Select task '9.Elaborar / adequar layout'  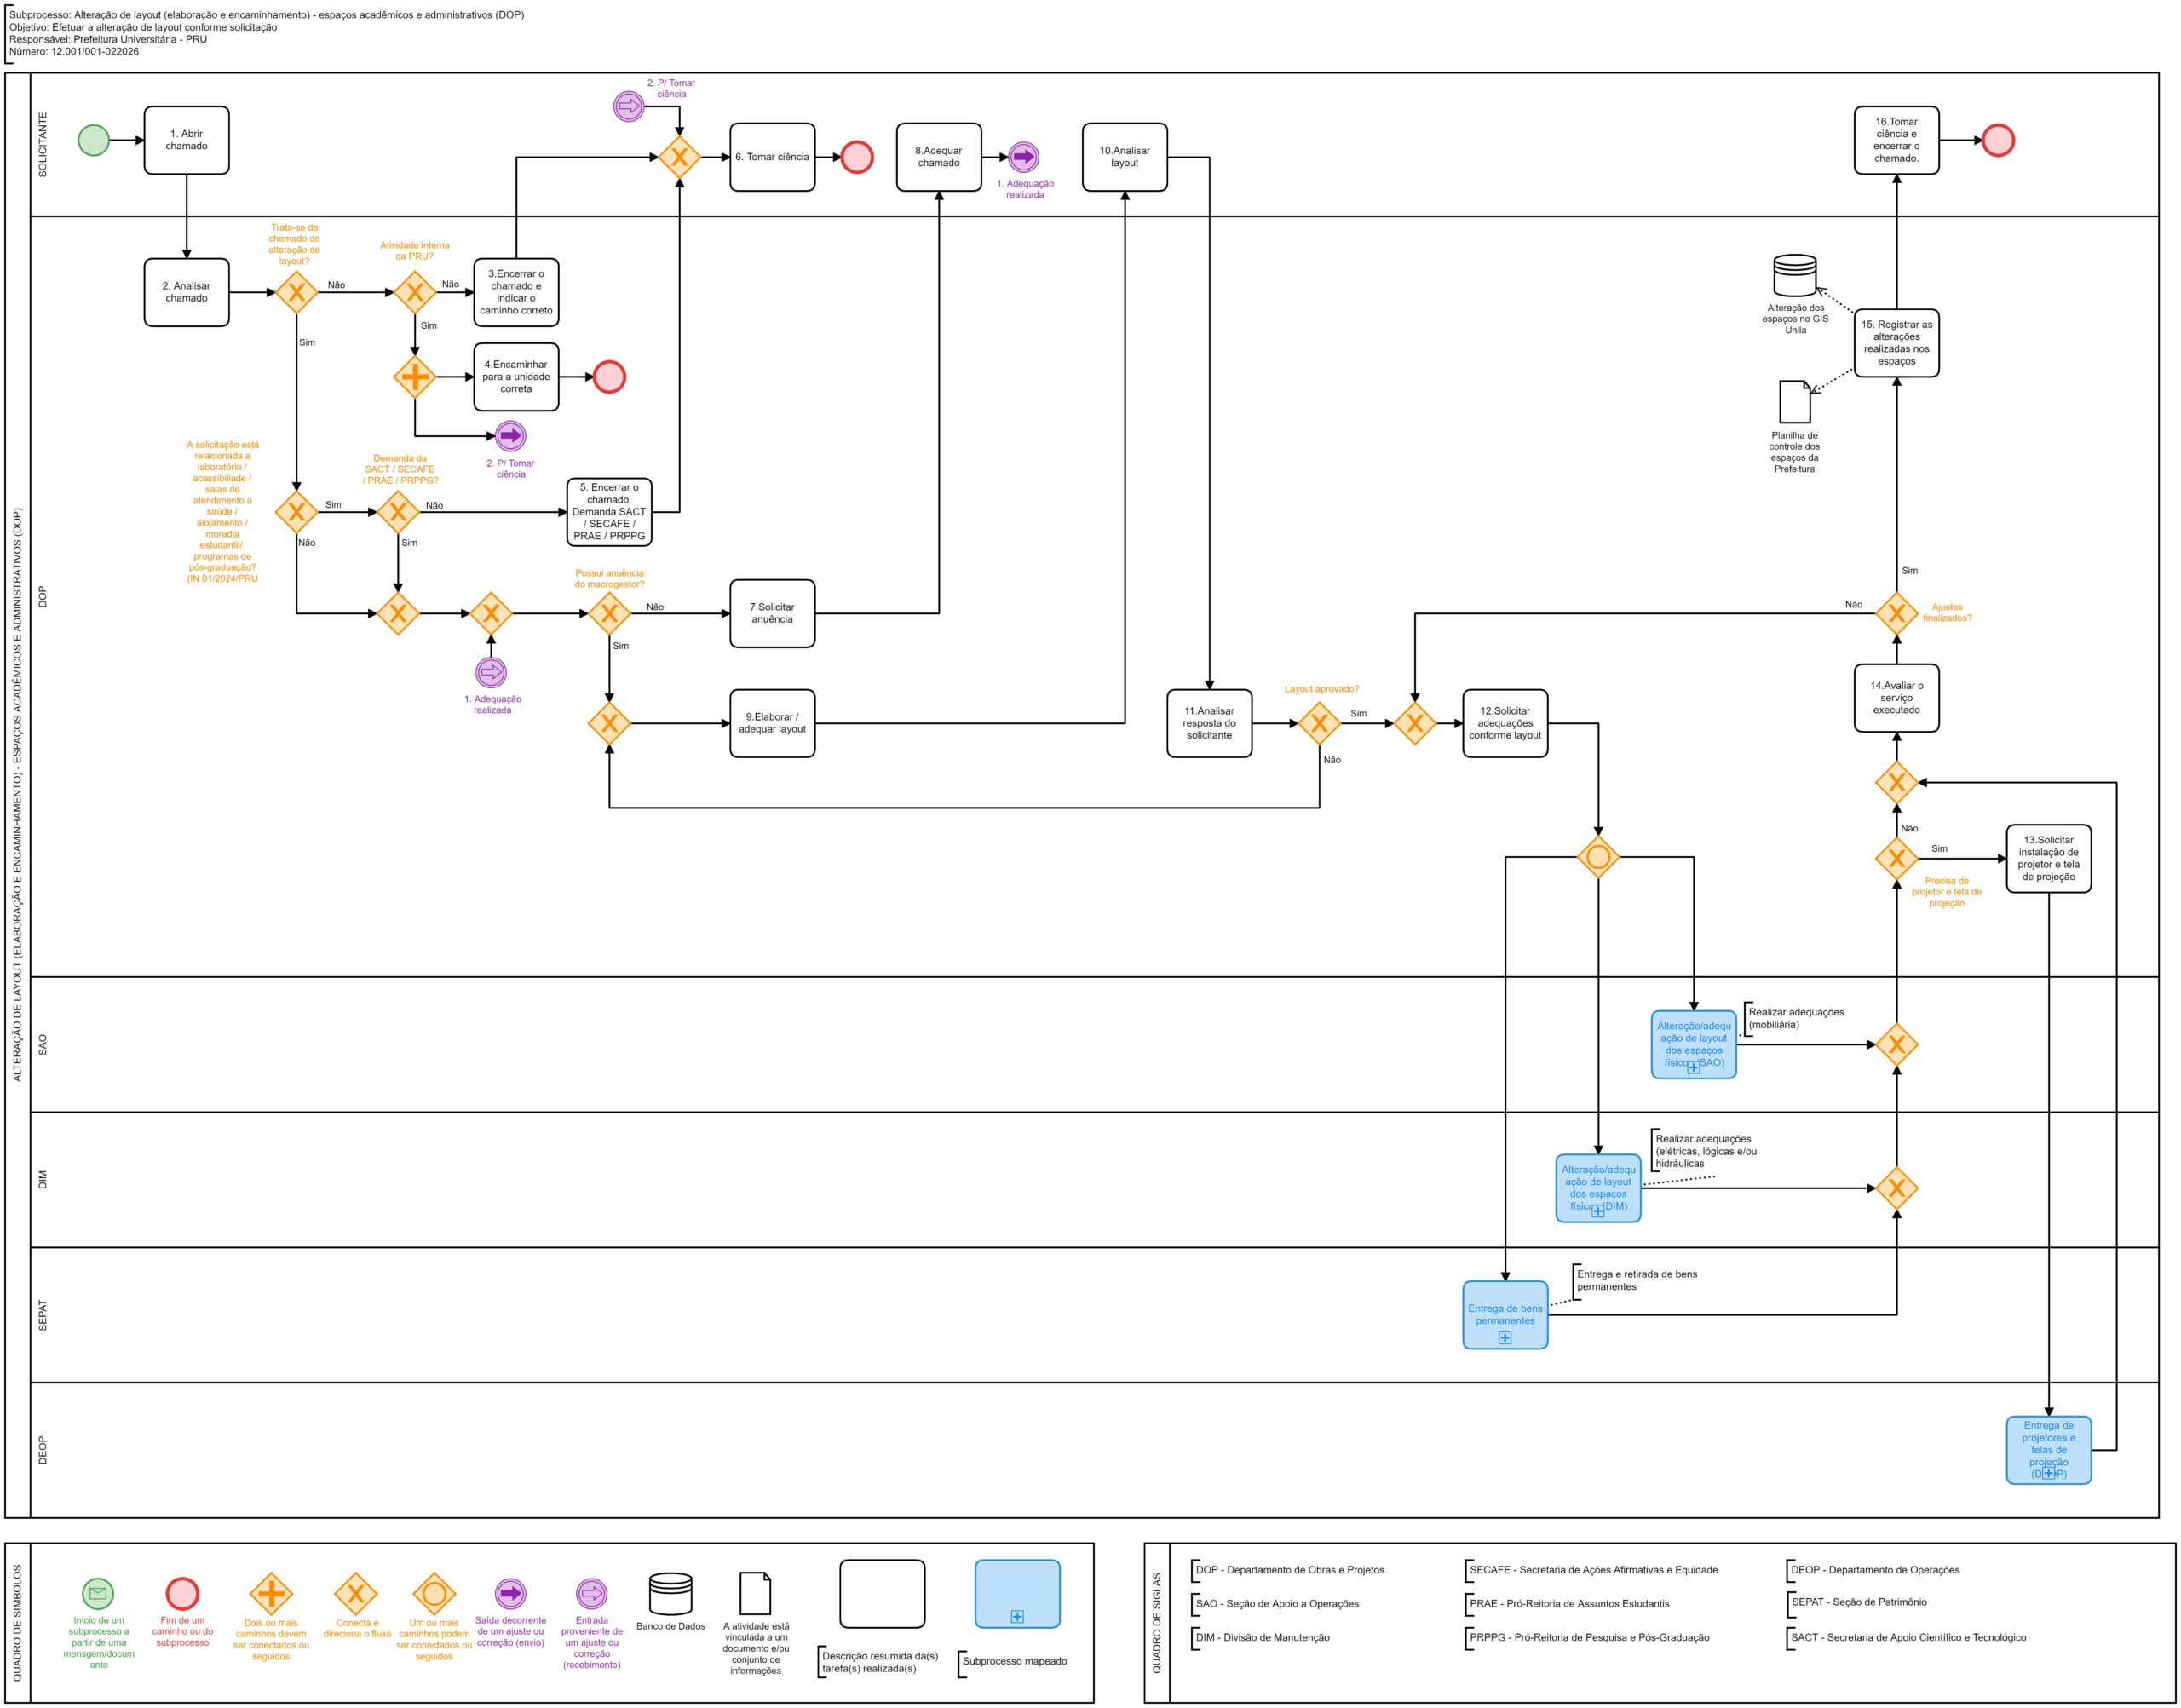[x=772, y=723]
